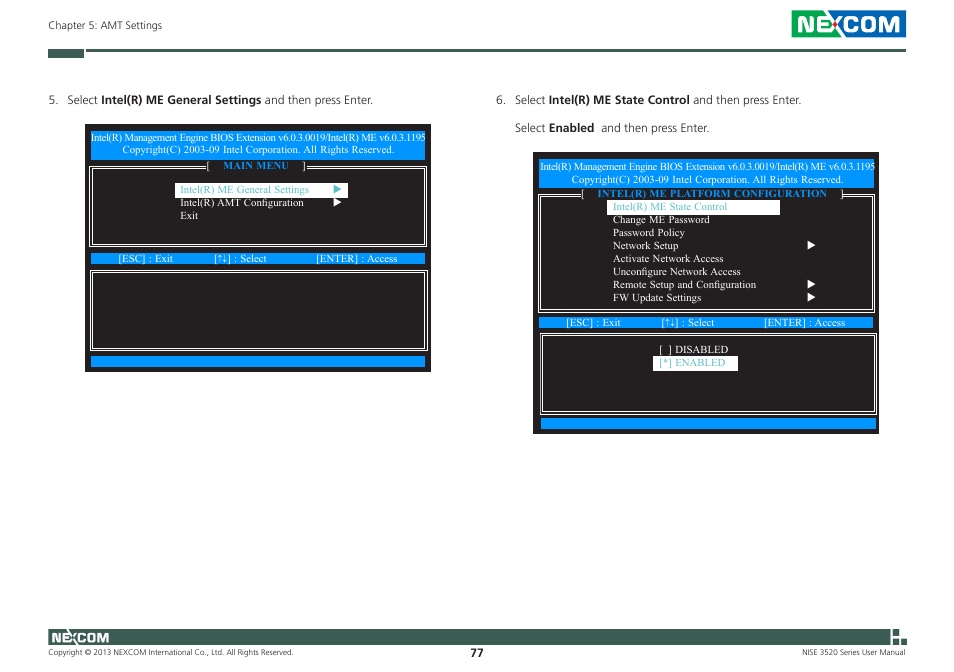
Task: Select the Unconfigure Network Access entry
Action: 677,271
